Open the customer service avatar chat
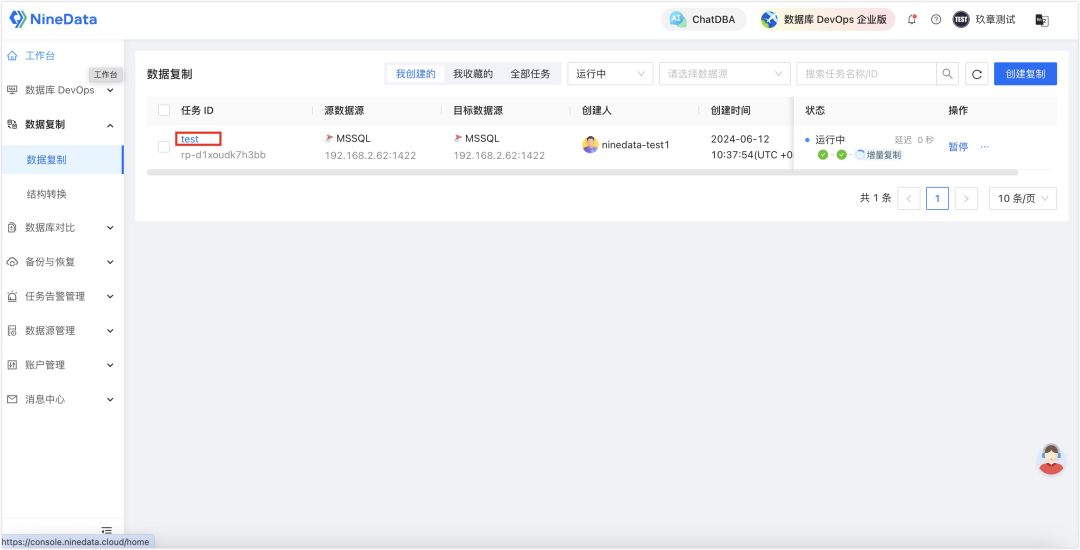This screenshot has width=1080, height=550. point(1051,459)
